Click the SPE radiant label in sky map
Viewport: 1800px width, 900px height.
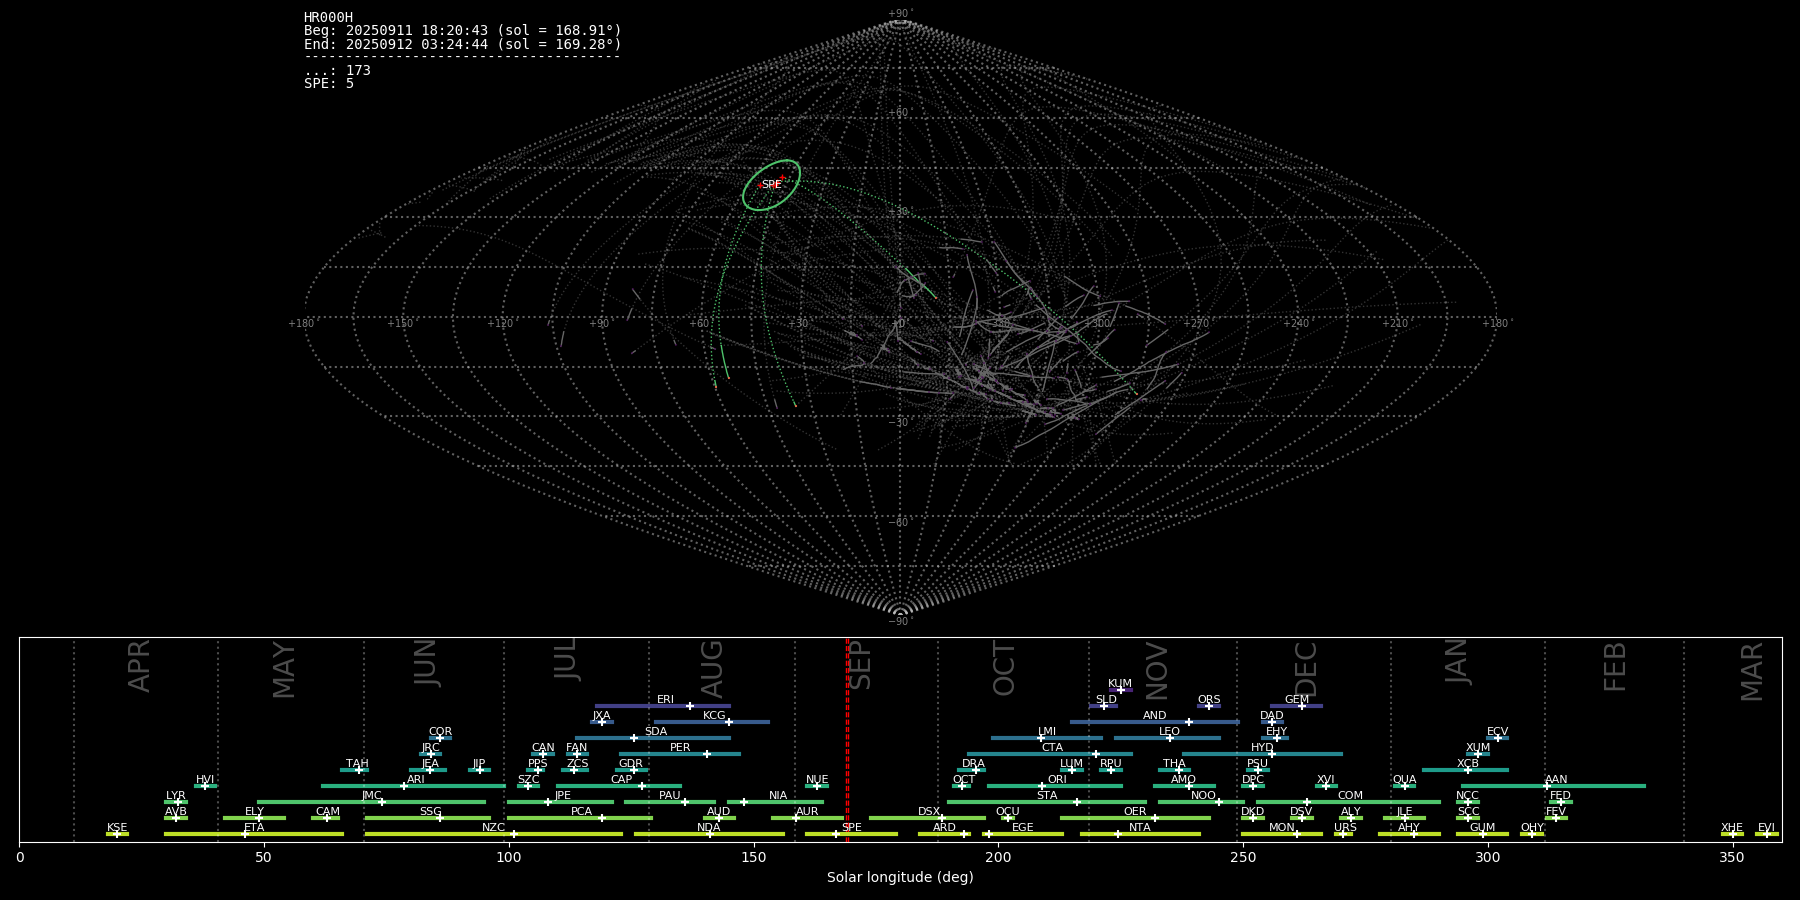click(771, 185)
